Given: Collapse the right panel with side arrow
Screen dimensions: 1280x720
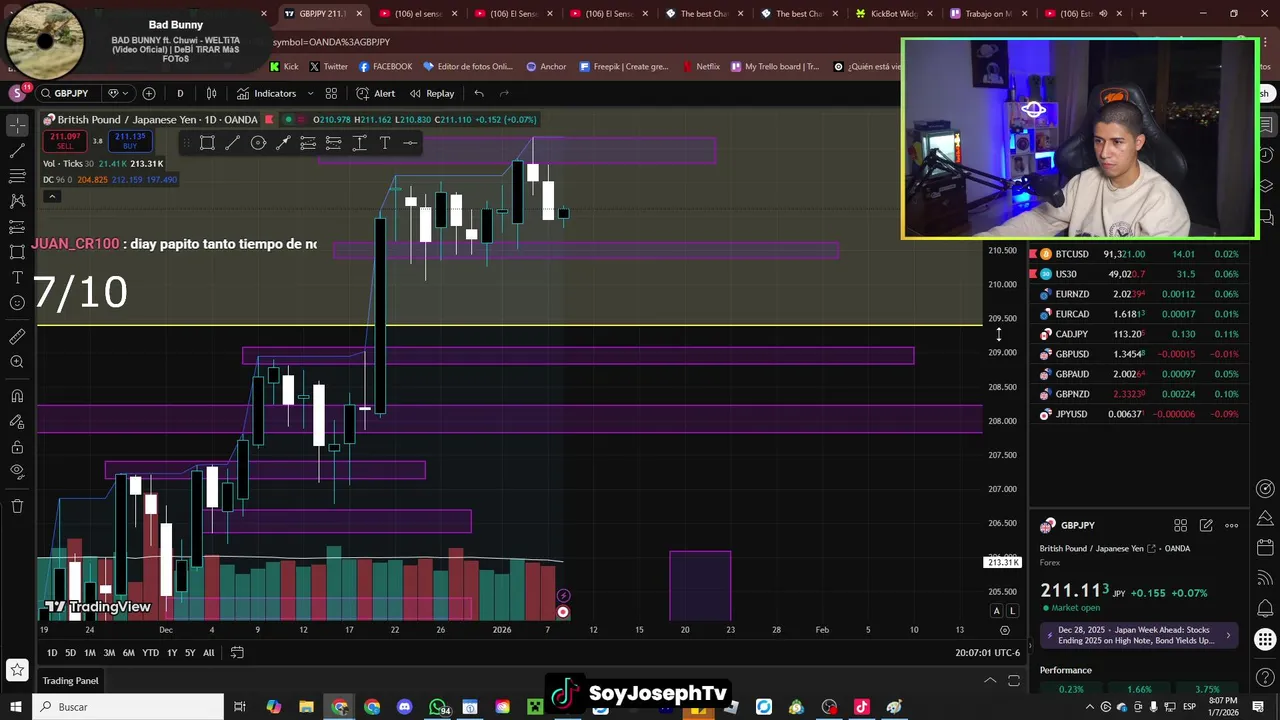Looking at the screenshot, I should [x=1029, y=646].
